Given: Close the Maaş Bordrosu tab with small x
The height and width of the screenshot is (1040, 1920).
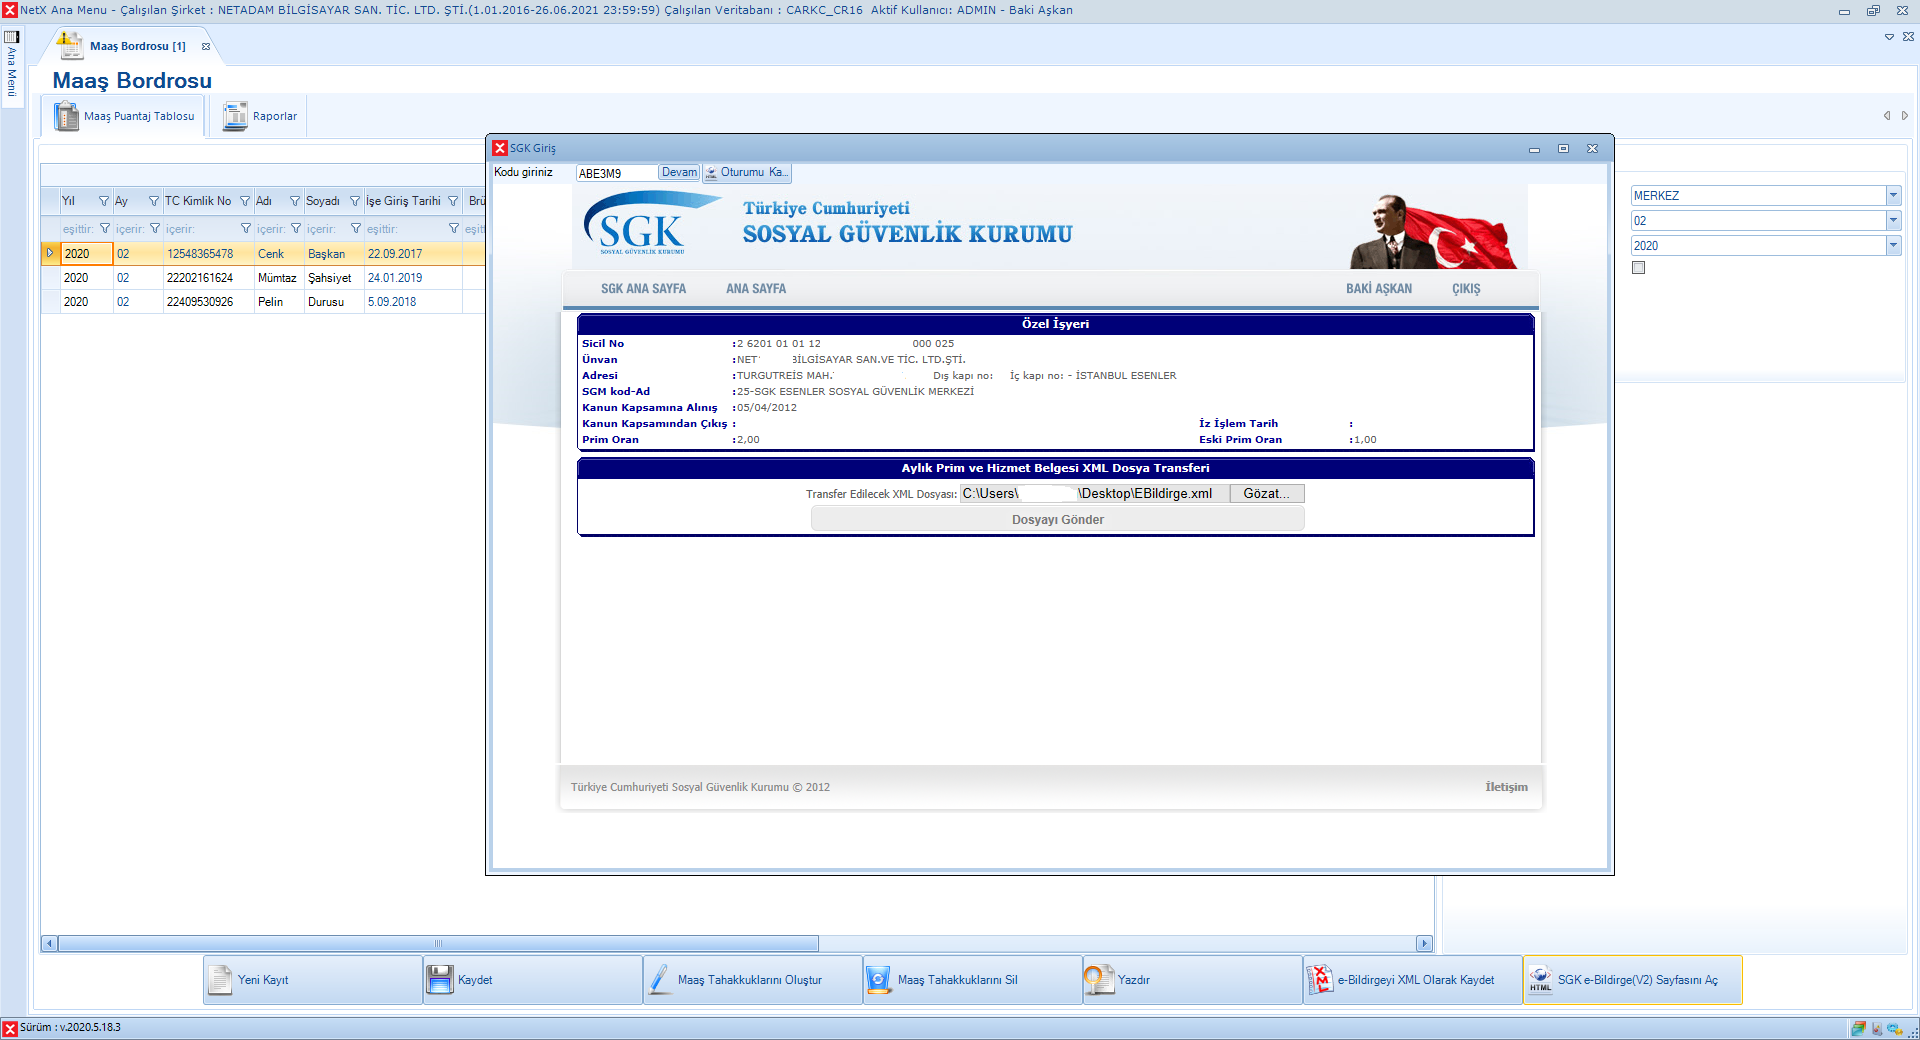Looking at the screenshot, I should [206, 46].
